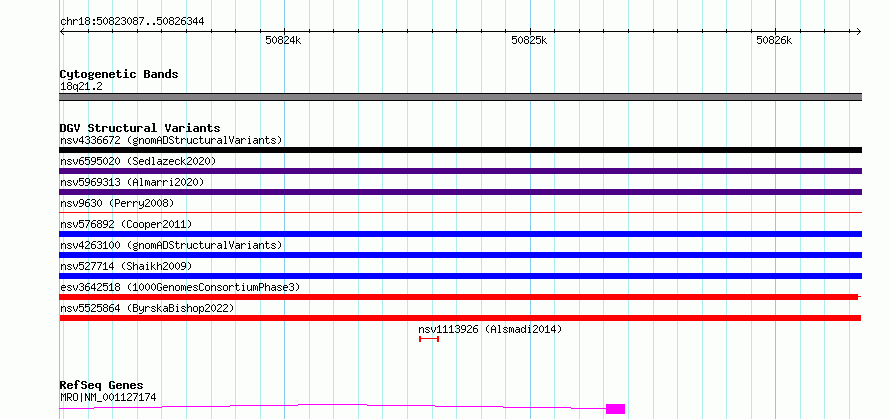Open variant label nsv576892 (Cooper2011)
The image size is (890, 419).
126,224
